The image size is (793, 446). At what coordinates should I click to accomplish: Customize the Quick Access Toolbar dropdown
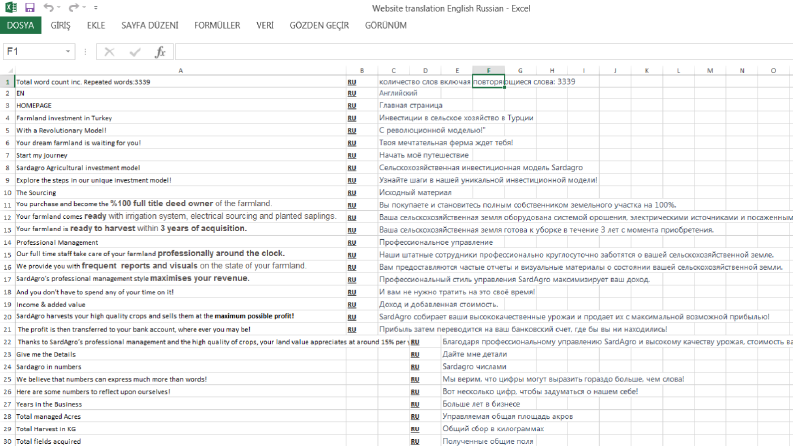pos(96,8)
